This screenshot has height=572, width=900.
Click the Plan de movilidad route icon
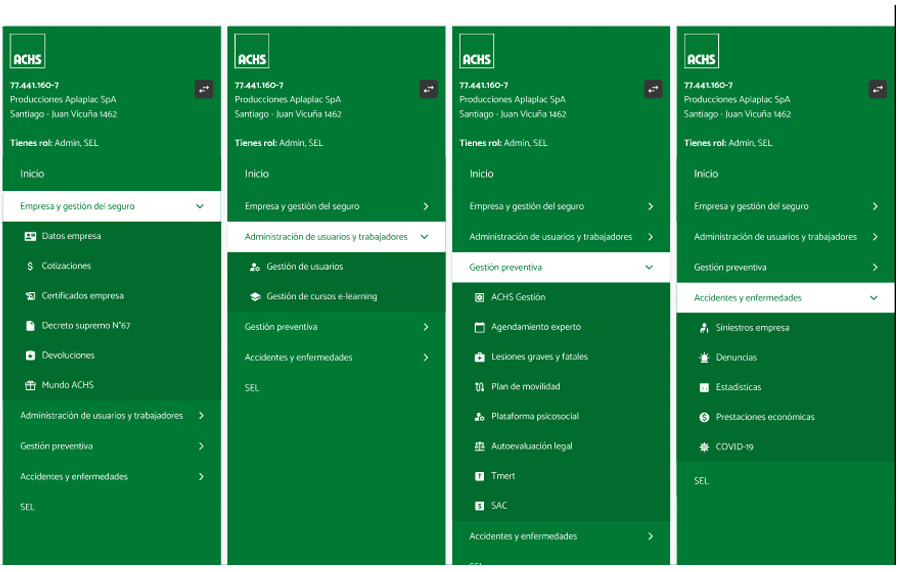click(x=479, y=387)
